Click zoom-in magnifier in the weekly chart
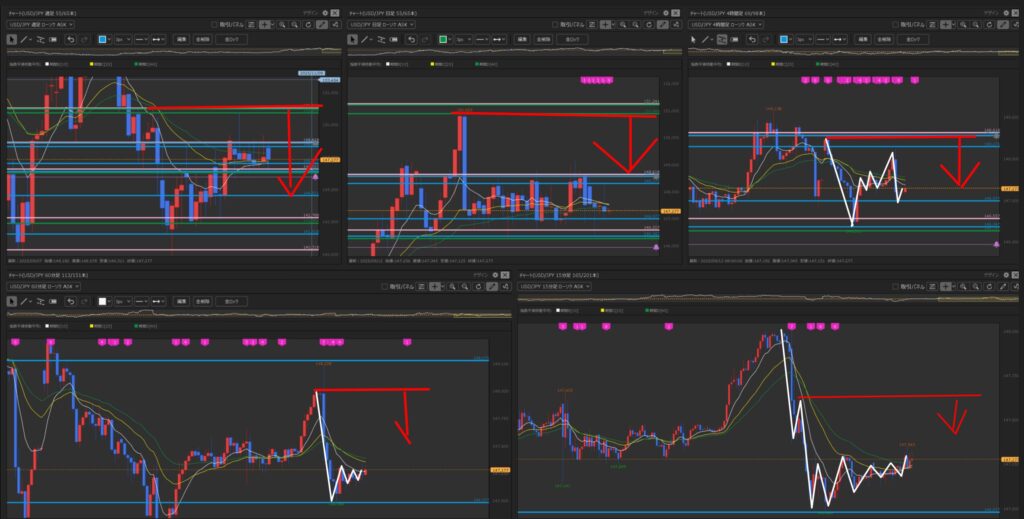This screenshot has height=519, width=1024. point(281,24)
